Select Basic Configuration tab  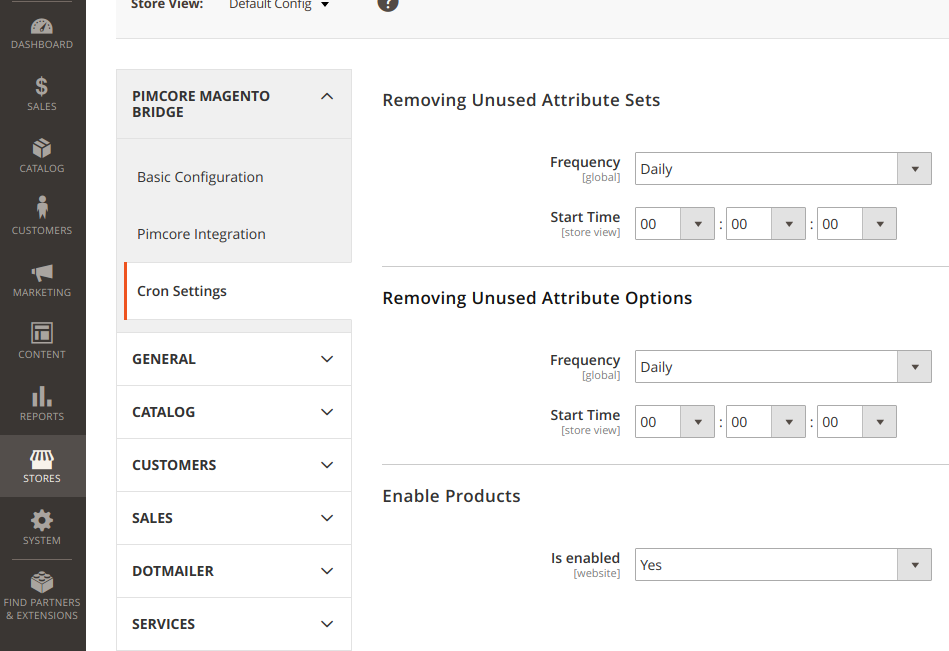[200, 177]
